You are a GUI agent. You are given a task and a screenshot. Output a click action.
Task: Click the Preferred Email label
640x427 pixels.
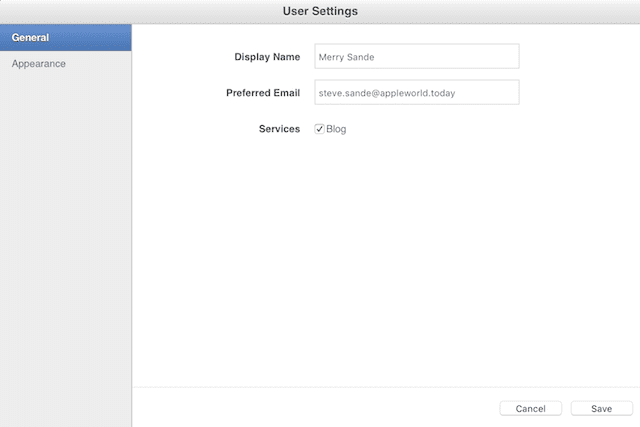pyautogui.click(x=263, y=93)
